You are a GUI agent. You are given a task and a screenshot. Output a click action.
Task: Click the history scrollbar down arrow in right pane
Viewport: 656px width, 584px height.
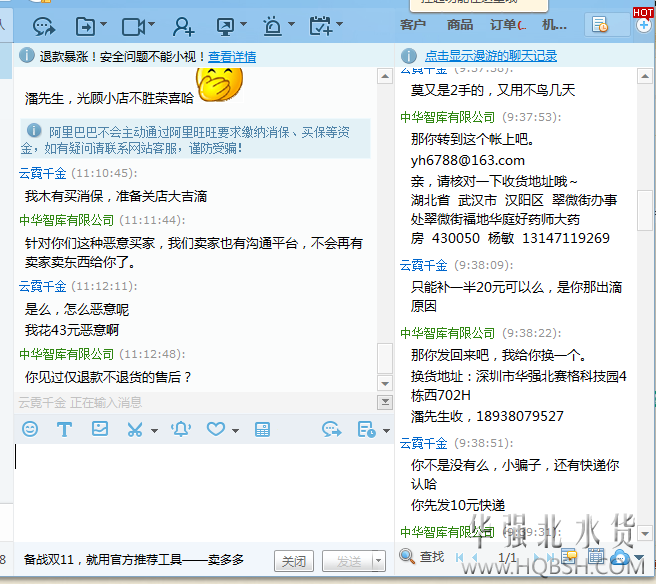(x=645, y=533)
